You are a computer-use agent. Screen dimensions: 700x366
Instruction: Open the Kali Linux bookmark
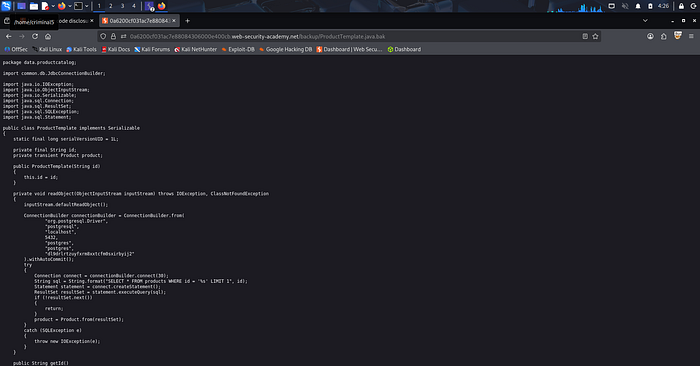click(x=47, y=49)
